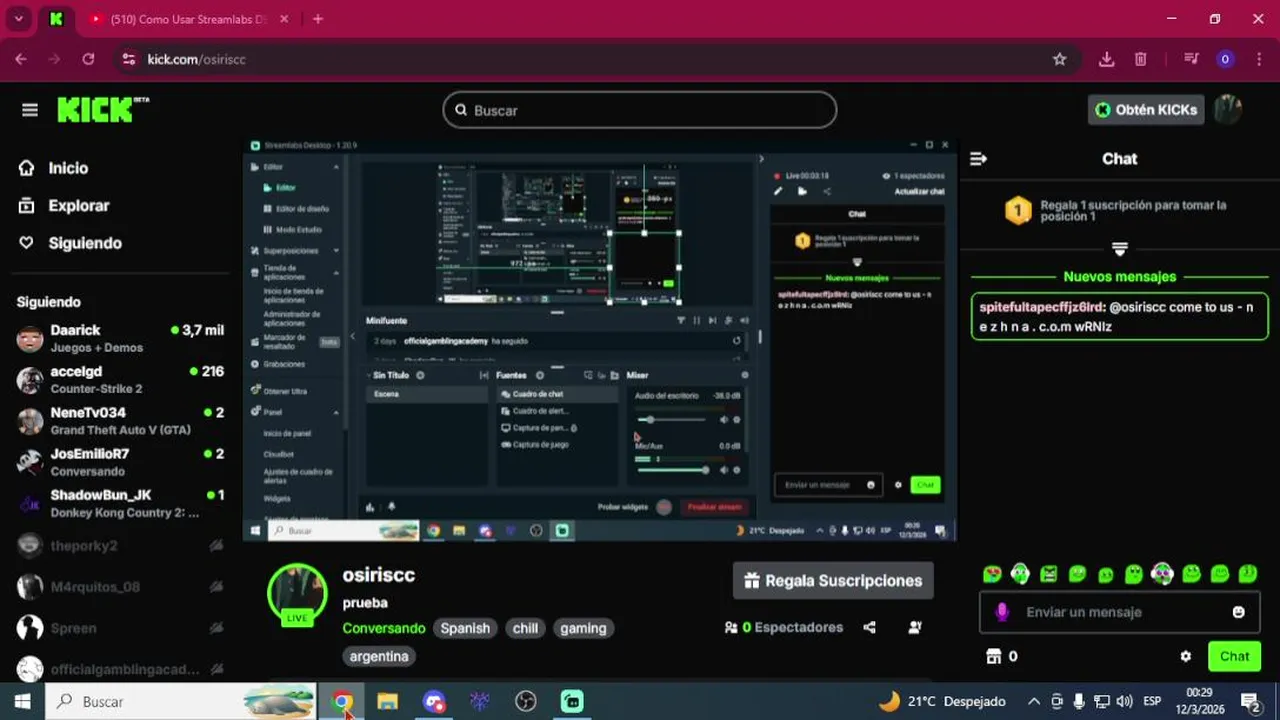Go back in the browser
The image size is (1280, 720).
coord(21,59)
